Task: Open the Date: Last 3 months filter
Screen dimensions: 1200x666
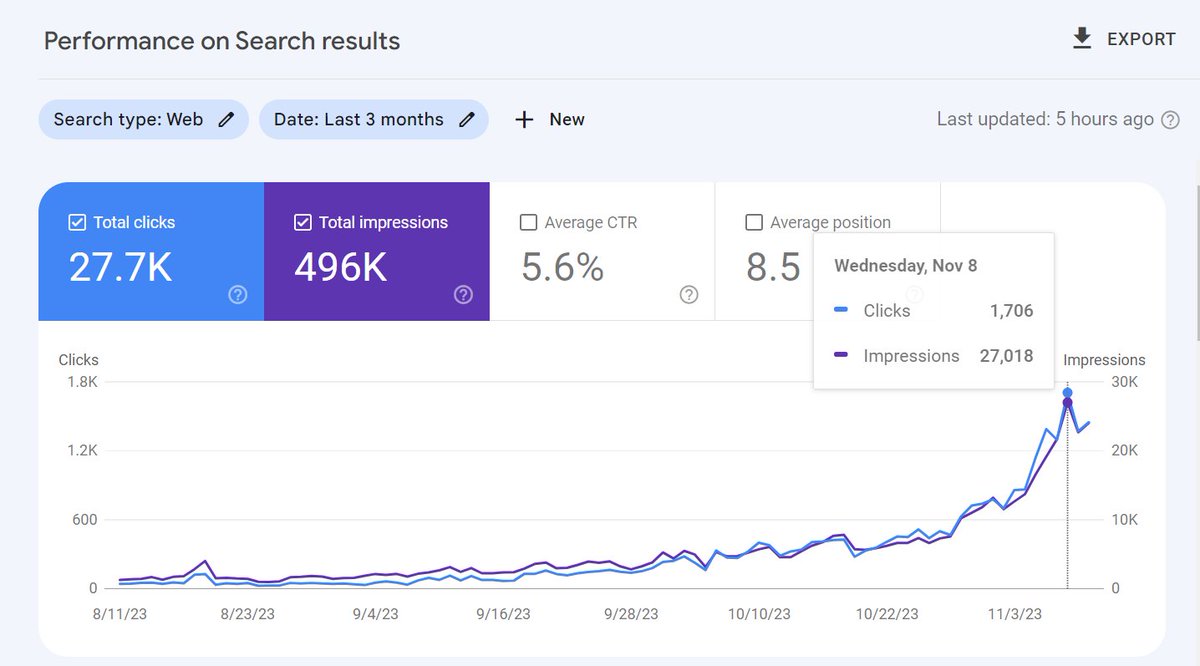Action: 360,119
